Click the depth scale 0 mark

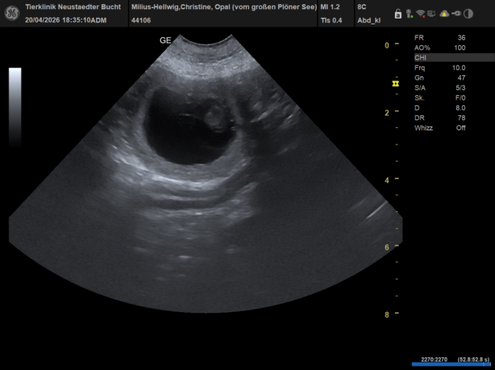point(387,45)
